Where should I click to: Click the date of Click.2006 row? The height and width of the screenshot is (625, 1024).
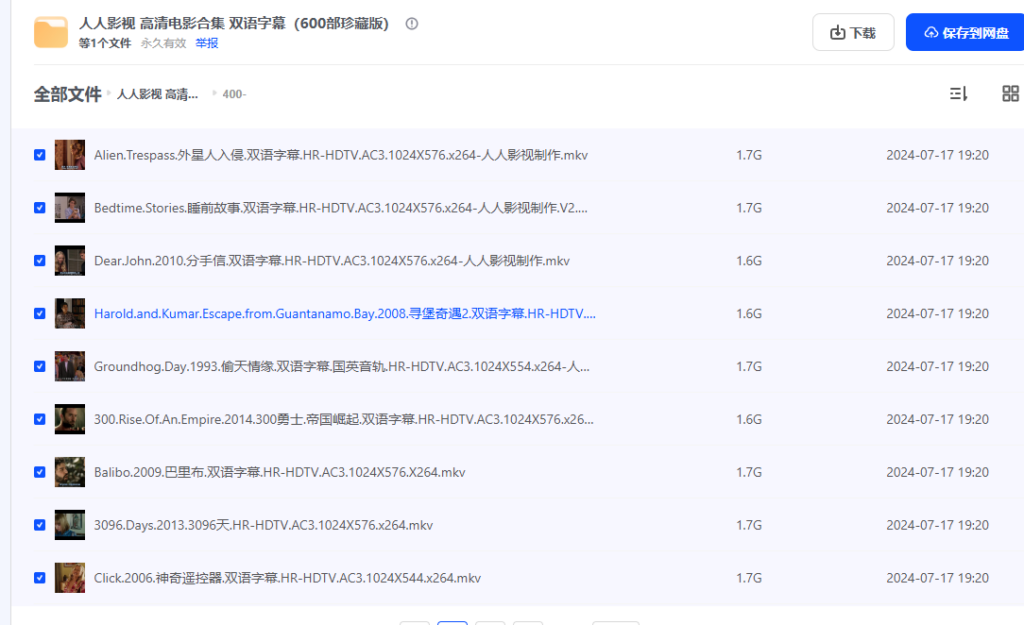tap(937, 578)
